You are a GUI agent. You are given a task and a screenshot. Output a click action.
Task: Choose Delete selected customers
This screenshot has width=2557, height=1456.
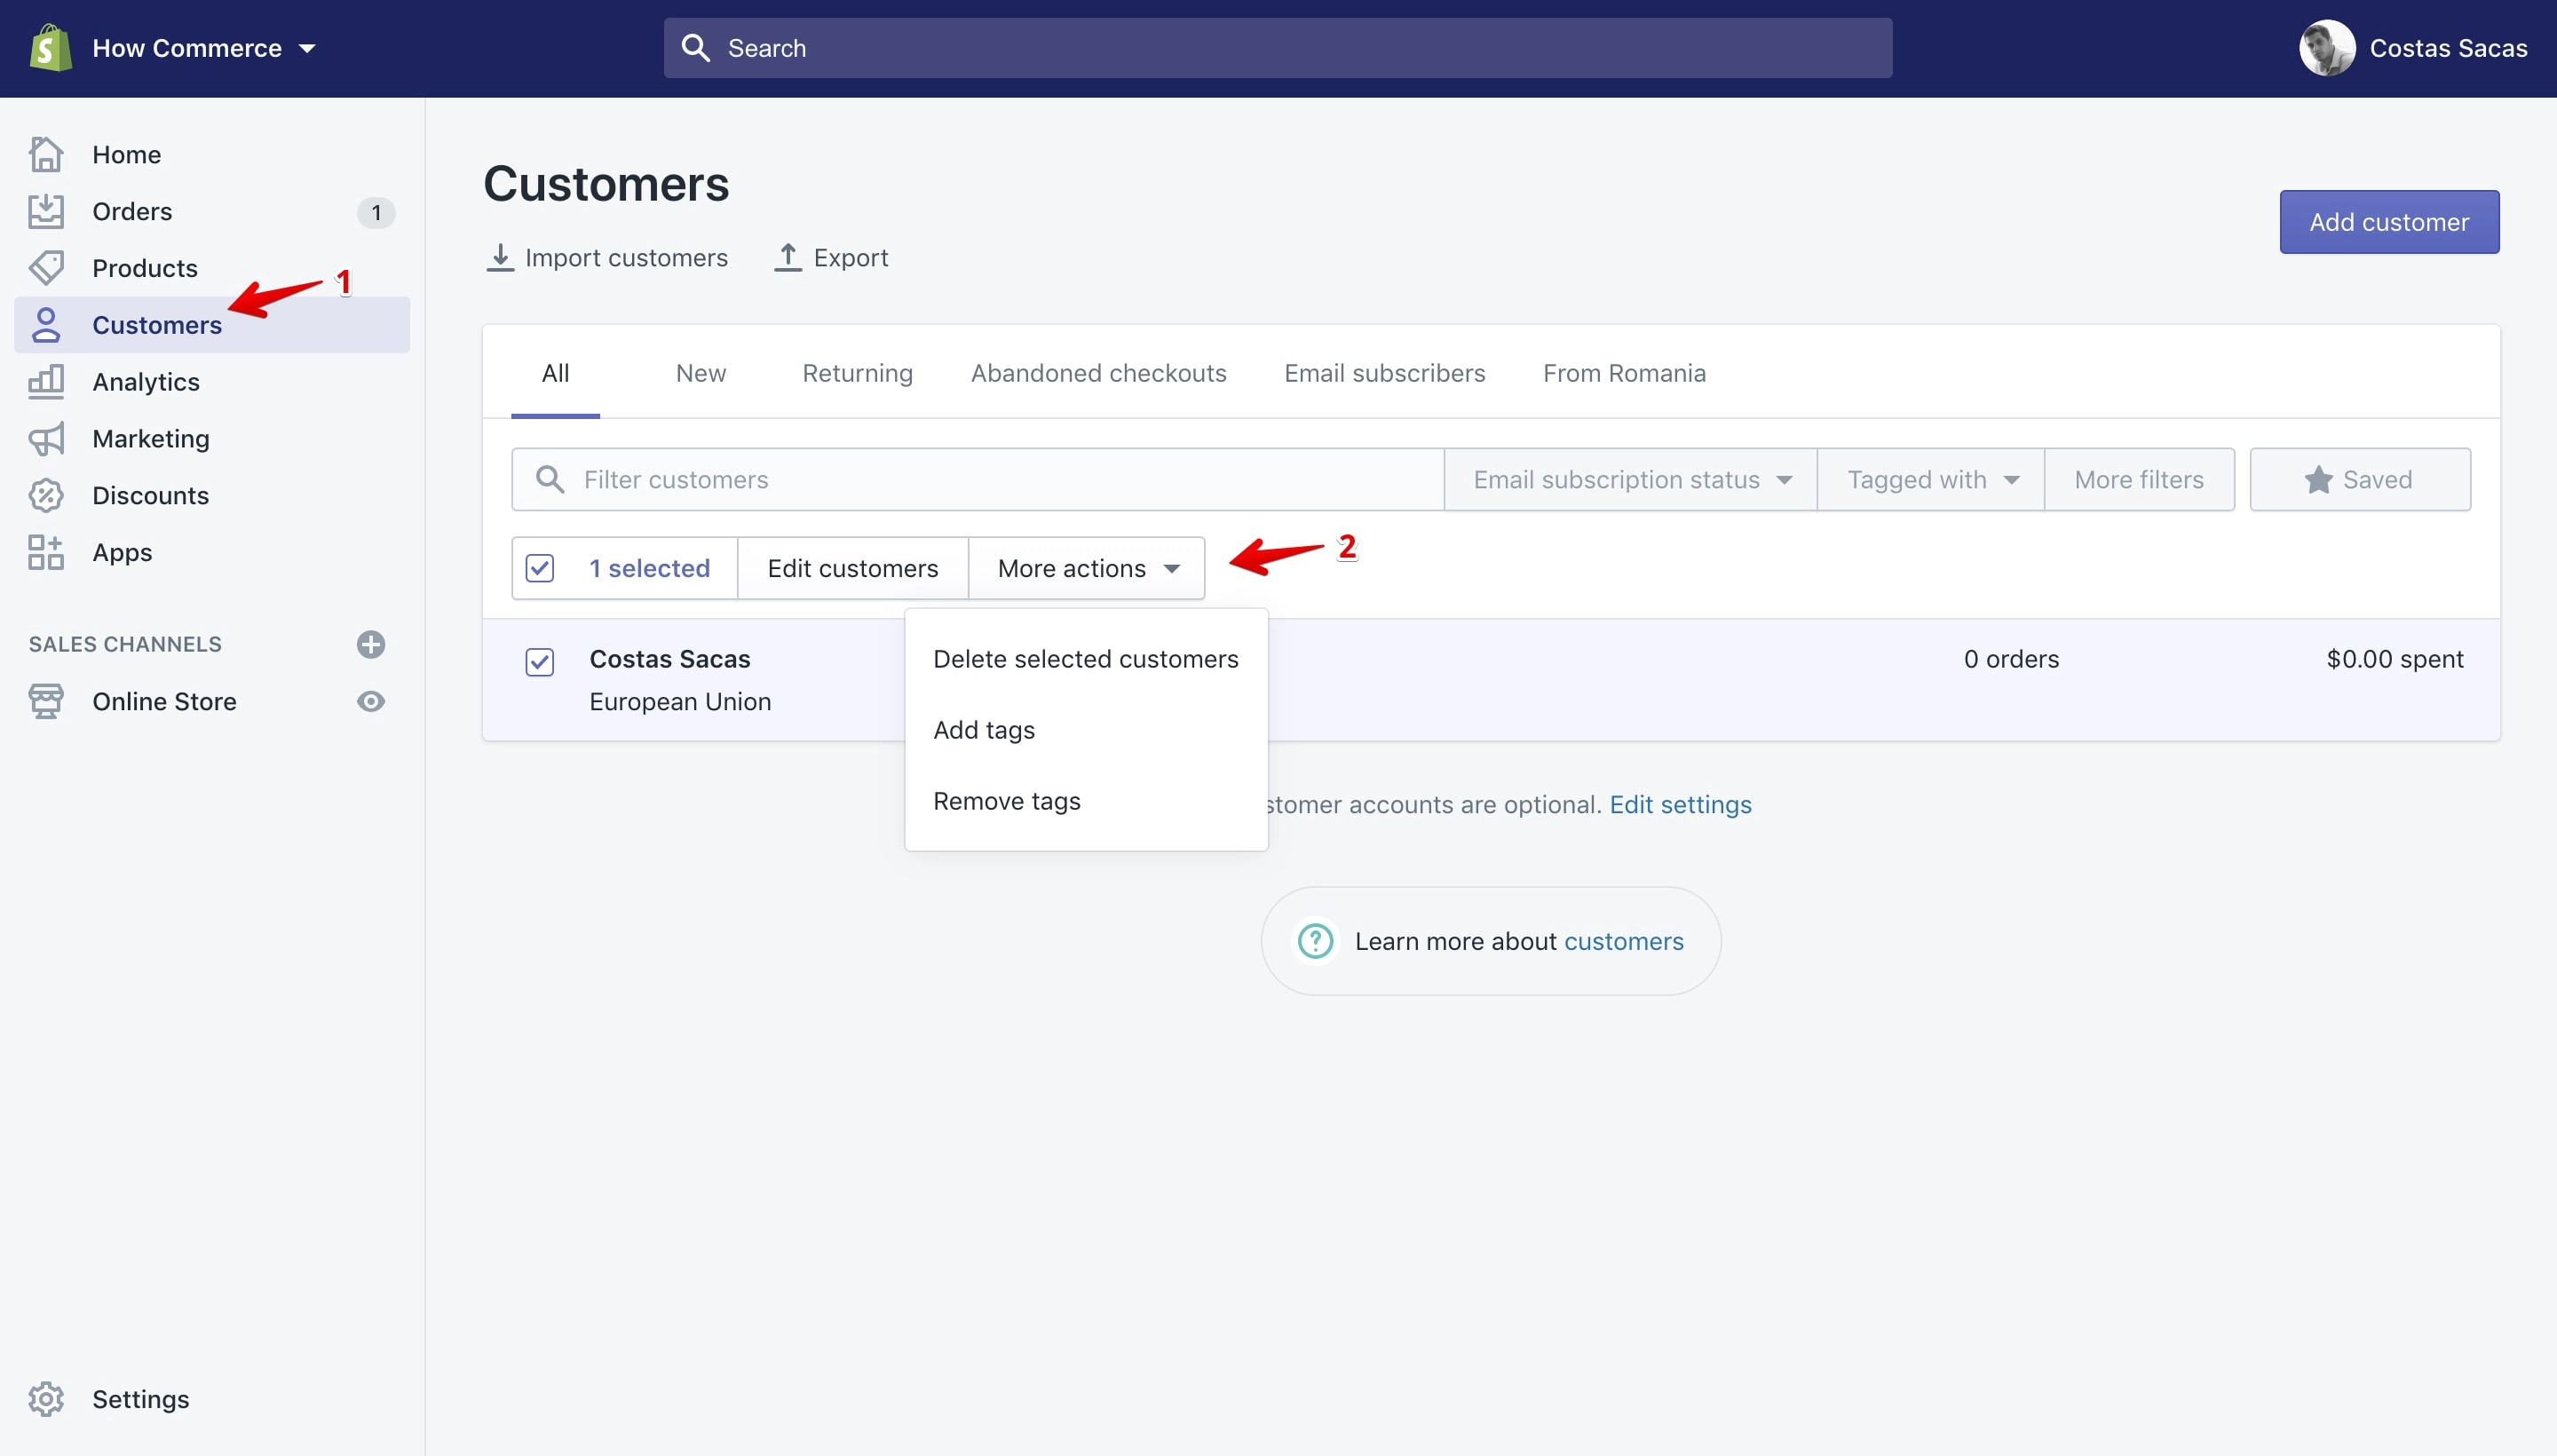click(1086, 659)
